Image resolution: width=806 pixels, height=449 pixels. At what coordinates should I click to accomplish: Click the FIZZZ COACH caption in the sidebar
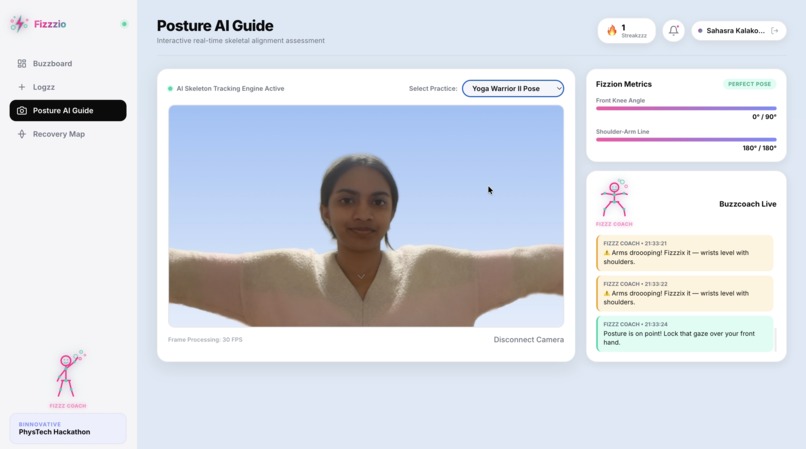(x=68, y=406)
